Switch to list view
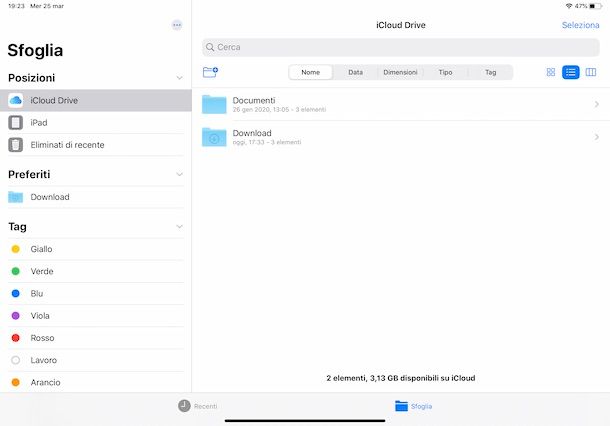610x426 pixels. click(x=571, y=72)
